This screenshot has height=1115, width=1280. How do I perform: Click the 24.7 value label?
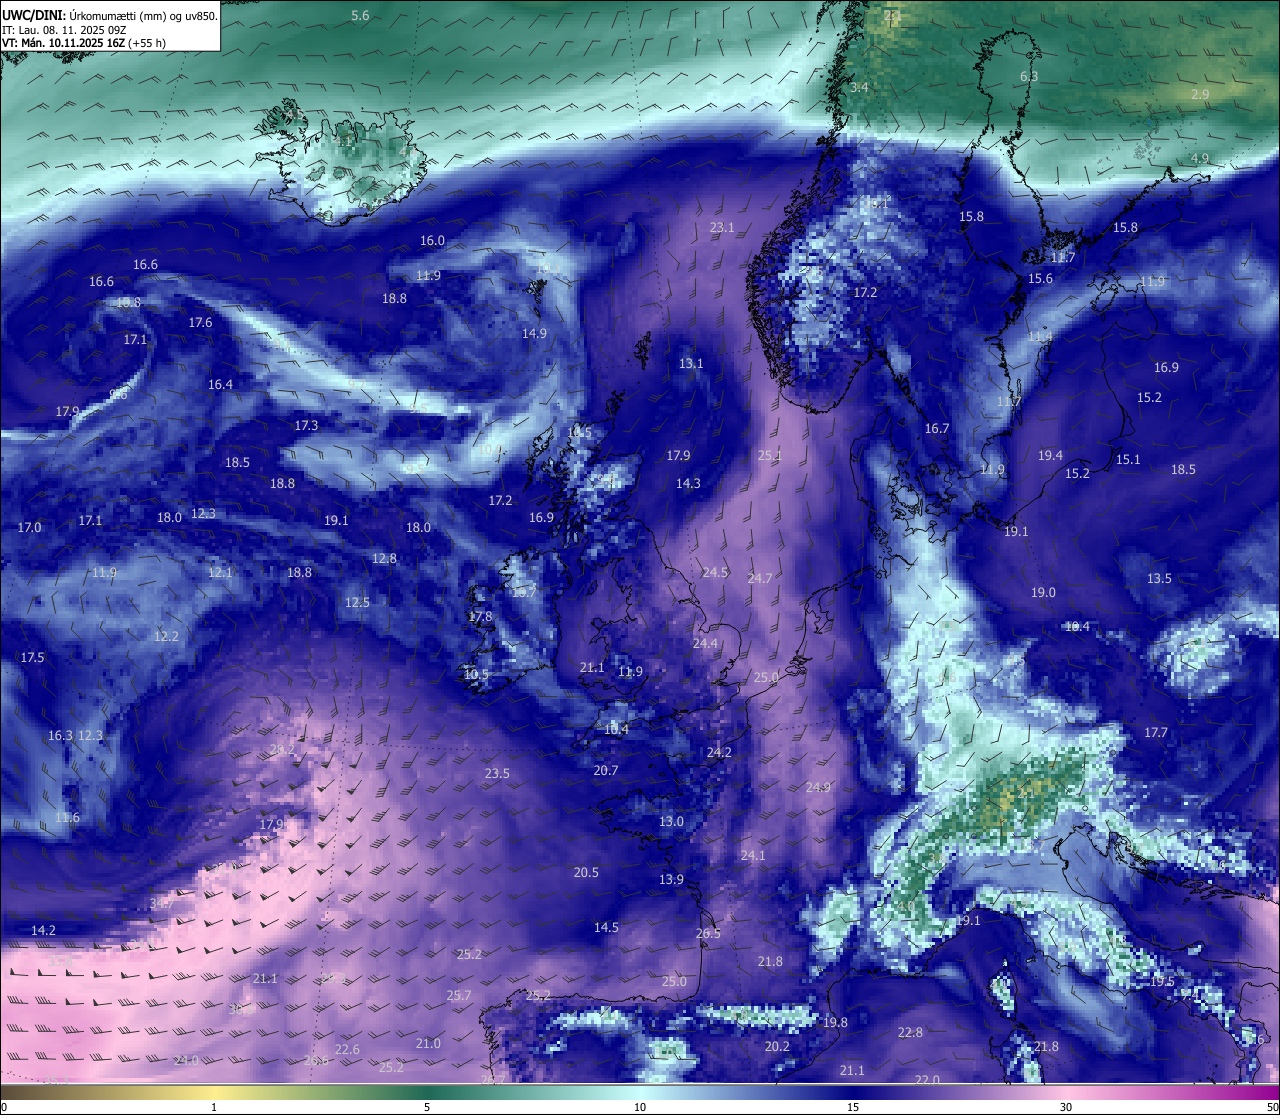tap(760, 579)
